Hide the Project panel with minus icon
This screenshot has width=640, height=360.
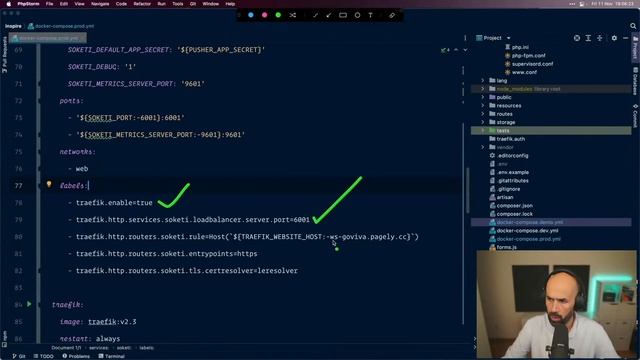coord(626,38)
